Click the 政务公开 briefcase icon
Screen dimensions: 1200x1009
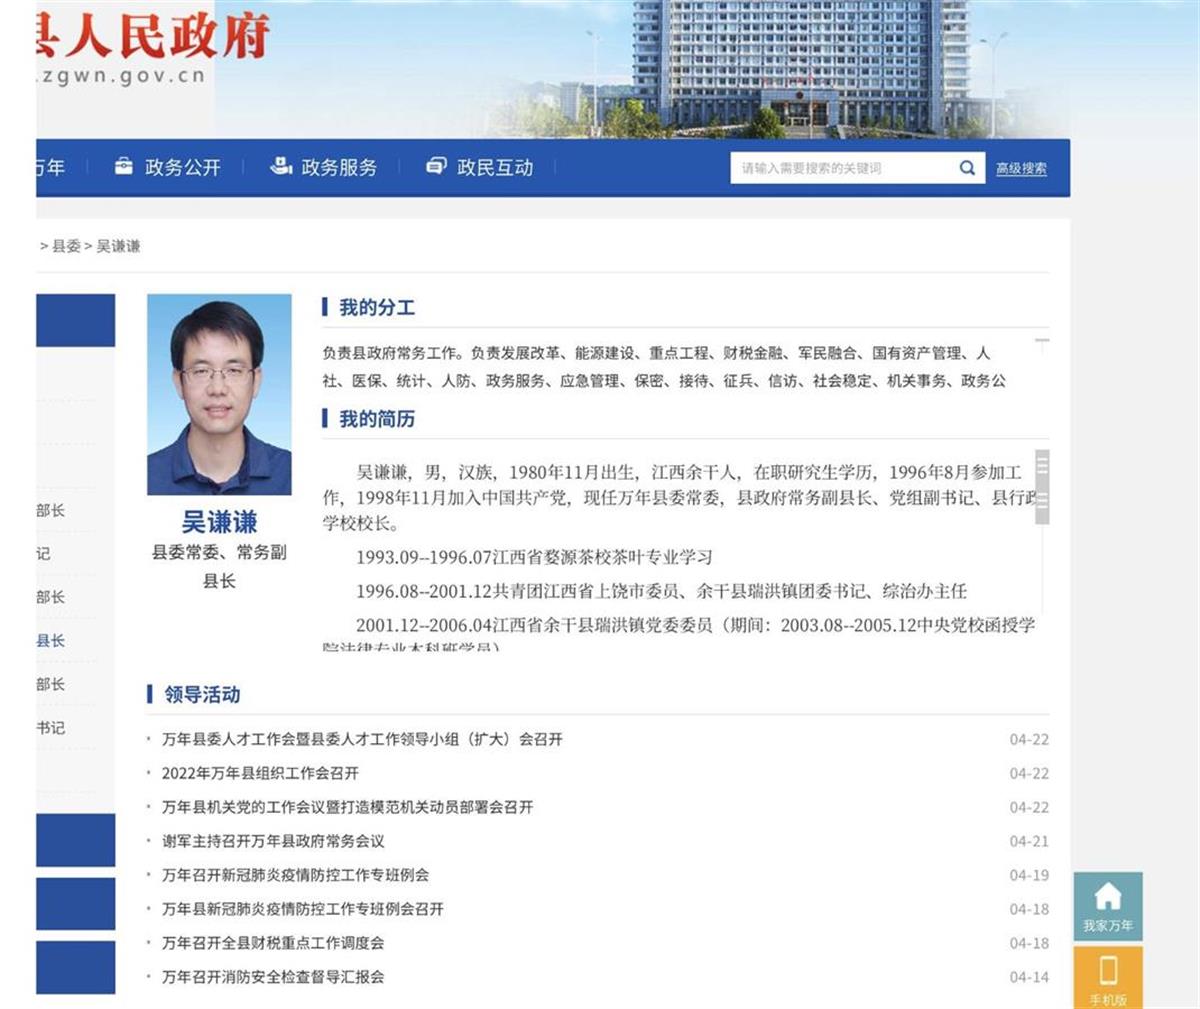click(x=123, y=166)
